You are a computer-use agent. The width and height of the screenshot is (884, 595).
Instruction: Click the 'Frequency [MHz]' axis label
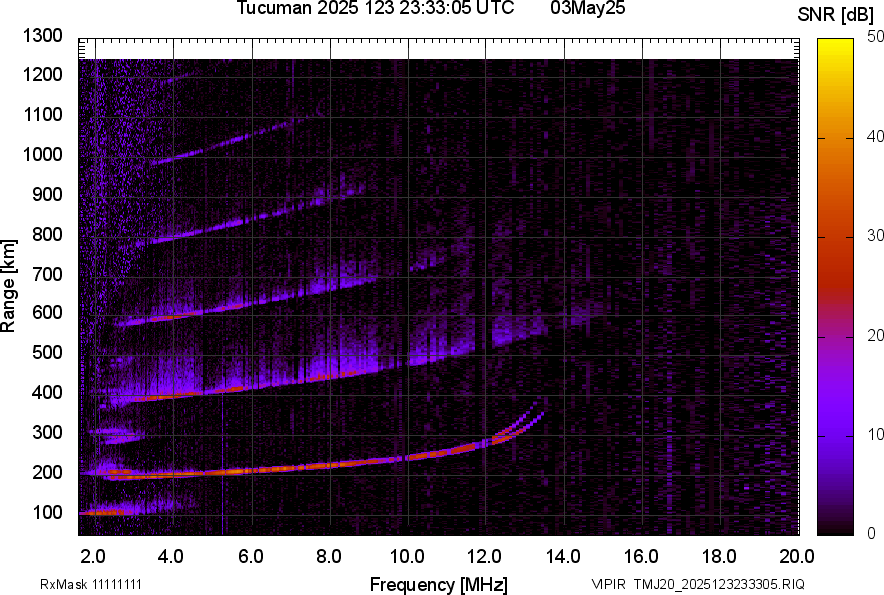click(x=439, y=584)
